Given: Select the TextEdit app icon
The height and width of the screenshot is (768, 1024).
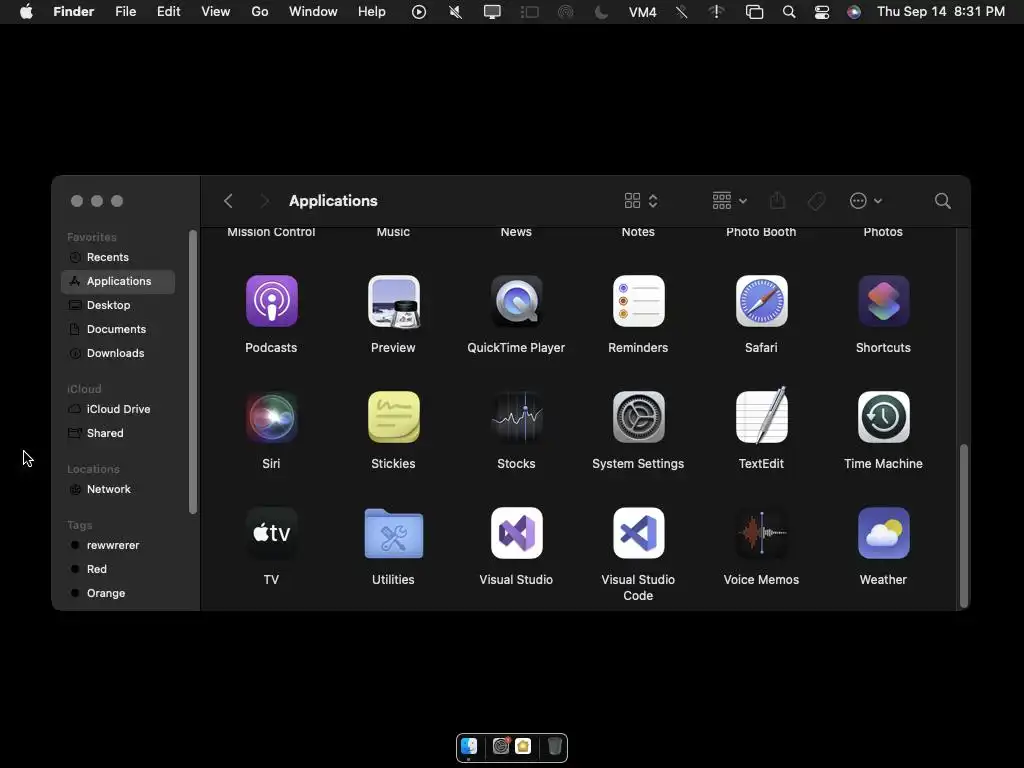Looking at the screenshot, I should [x=761, y=415].
